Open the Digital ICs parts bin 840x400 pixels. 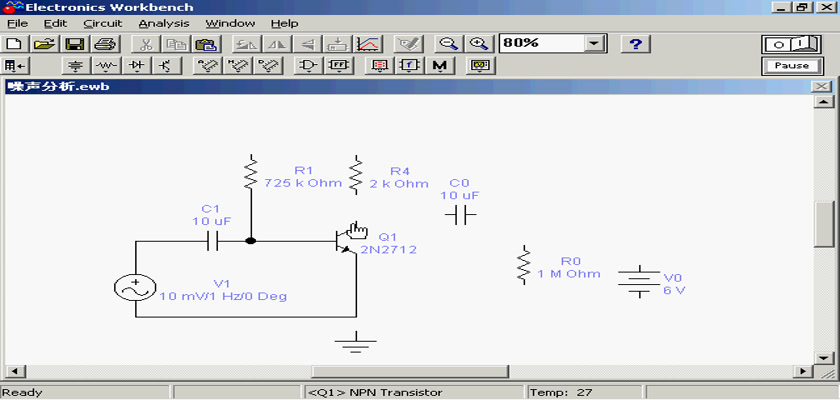coord(266,66)
